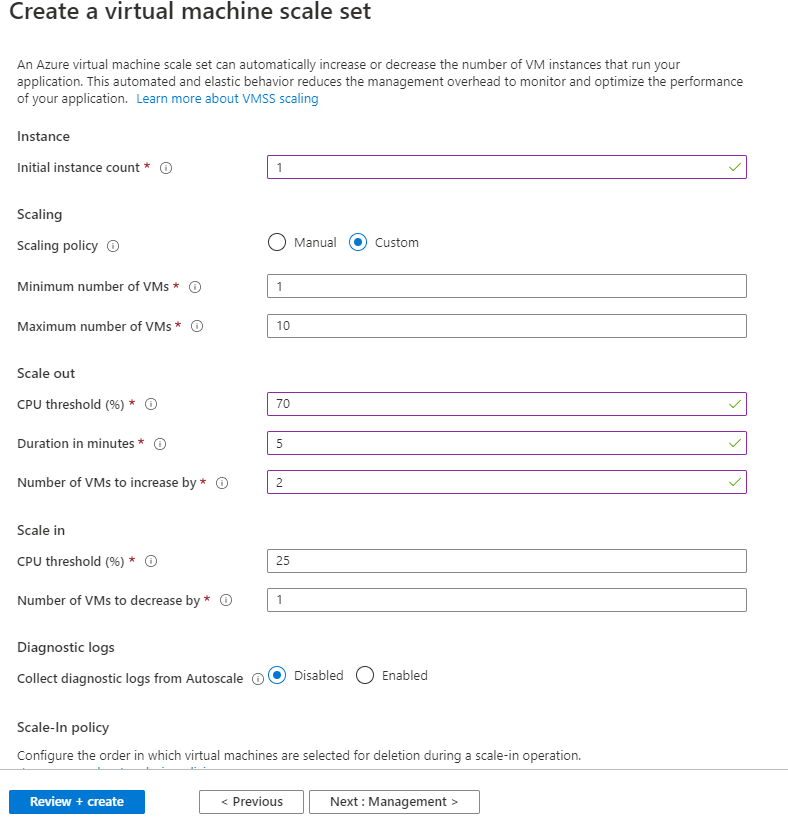Image resolution: width=788 pixels, height=821 pixels.
Task: Select the Custom scaling policy option
Action: coord(359,243)
